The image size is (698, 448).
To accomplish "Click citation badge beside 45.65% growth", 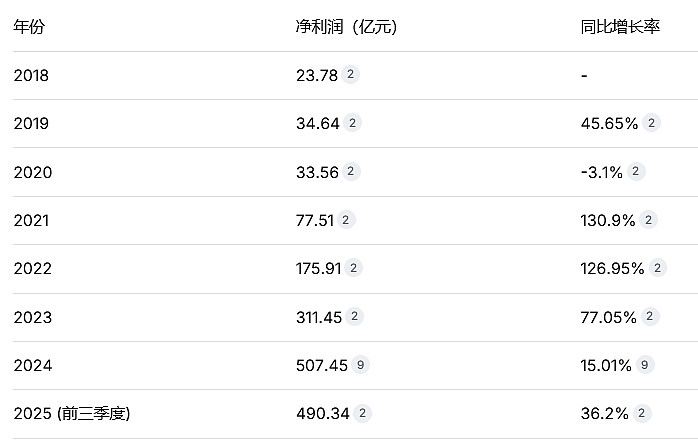I will (x=652, y=123).
